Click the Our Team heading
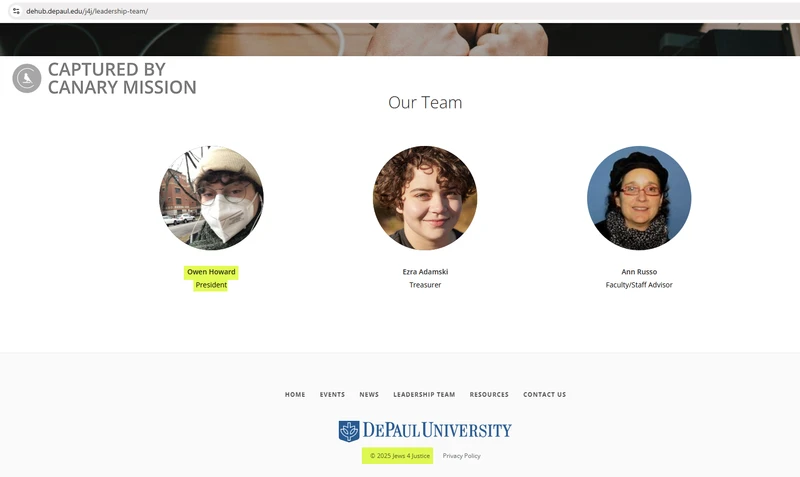Screen dimensions: 800x477 pyautogui.click(x=425, y=102)
